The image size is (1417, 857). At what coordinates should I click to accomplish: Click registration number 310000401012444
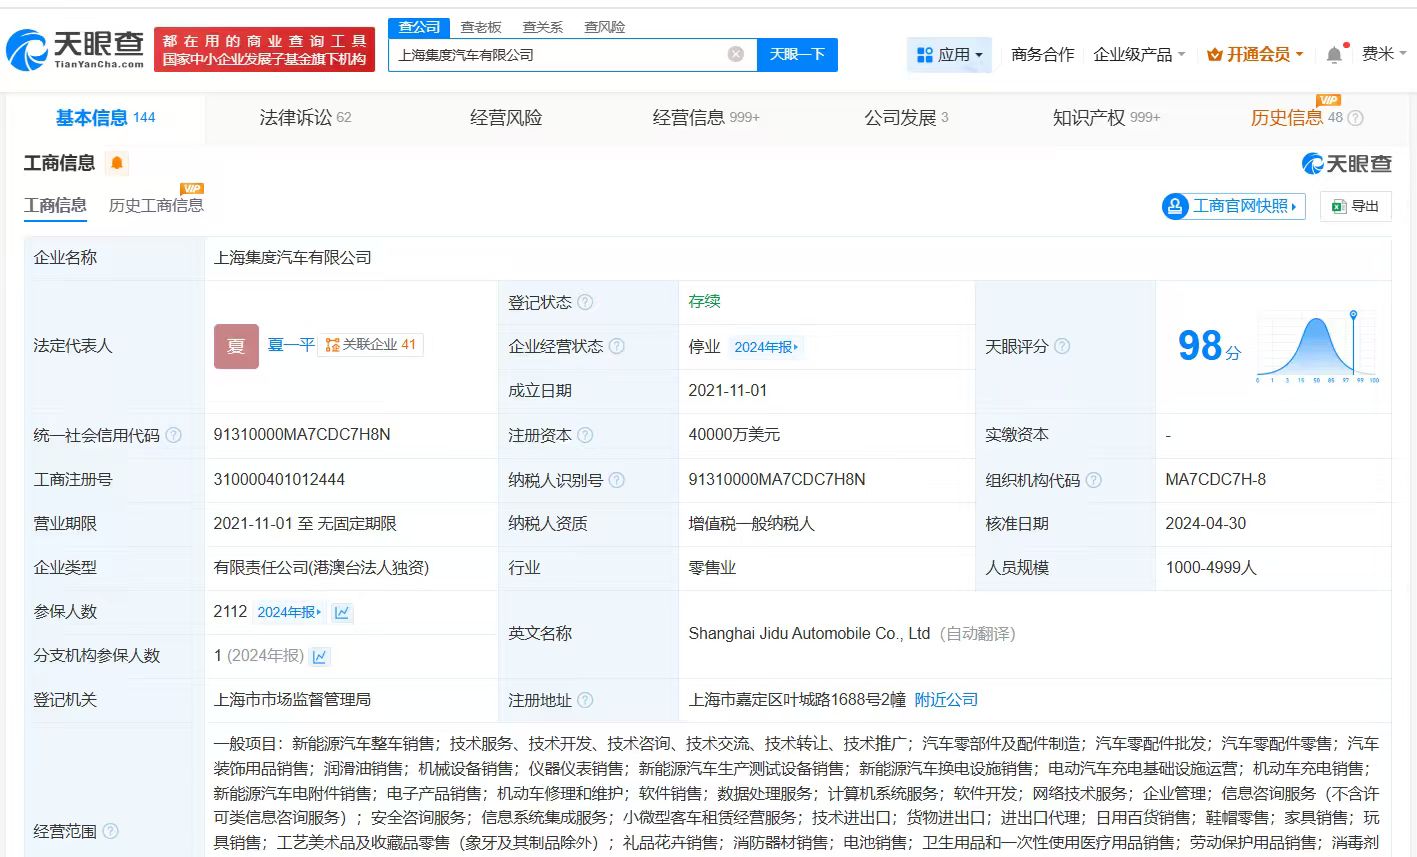(x=279, y=480)
